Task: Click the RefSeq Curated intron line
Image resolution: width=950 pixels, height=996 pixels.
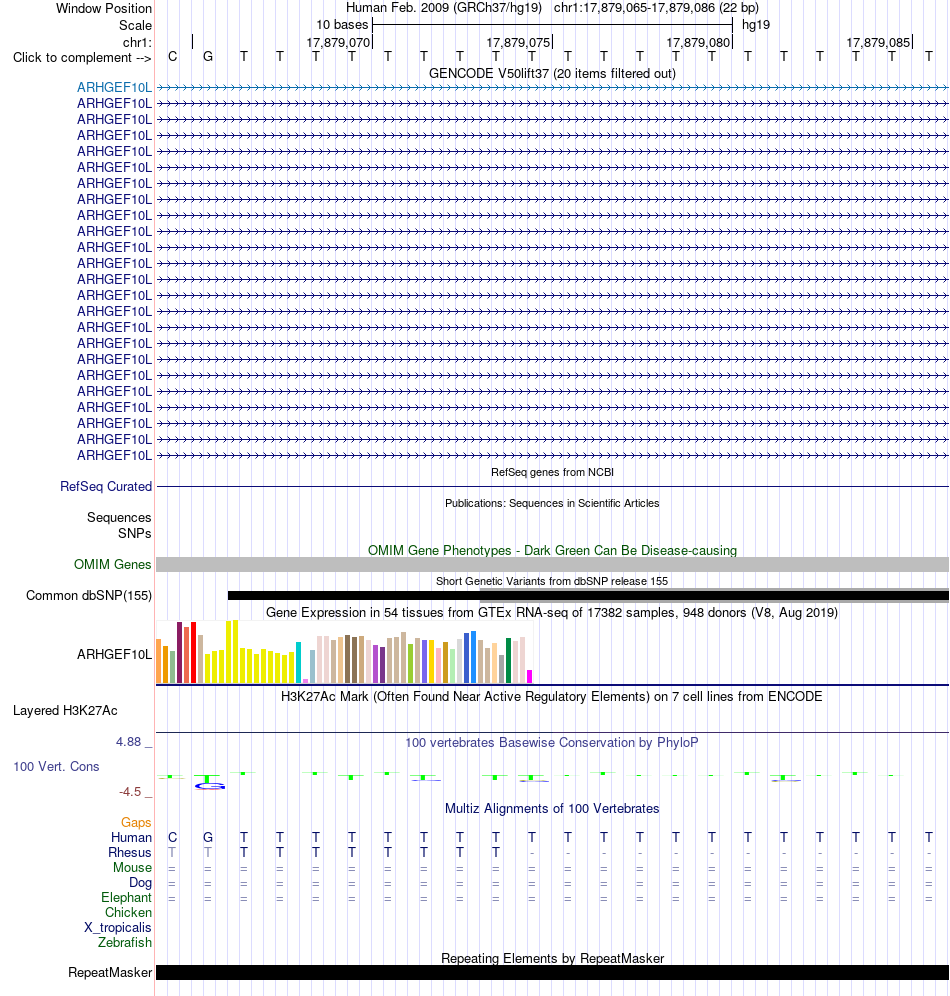Action: 552,487
